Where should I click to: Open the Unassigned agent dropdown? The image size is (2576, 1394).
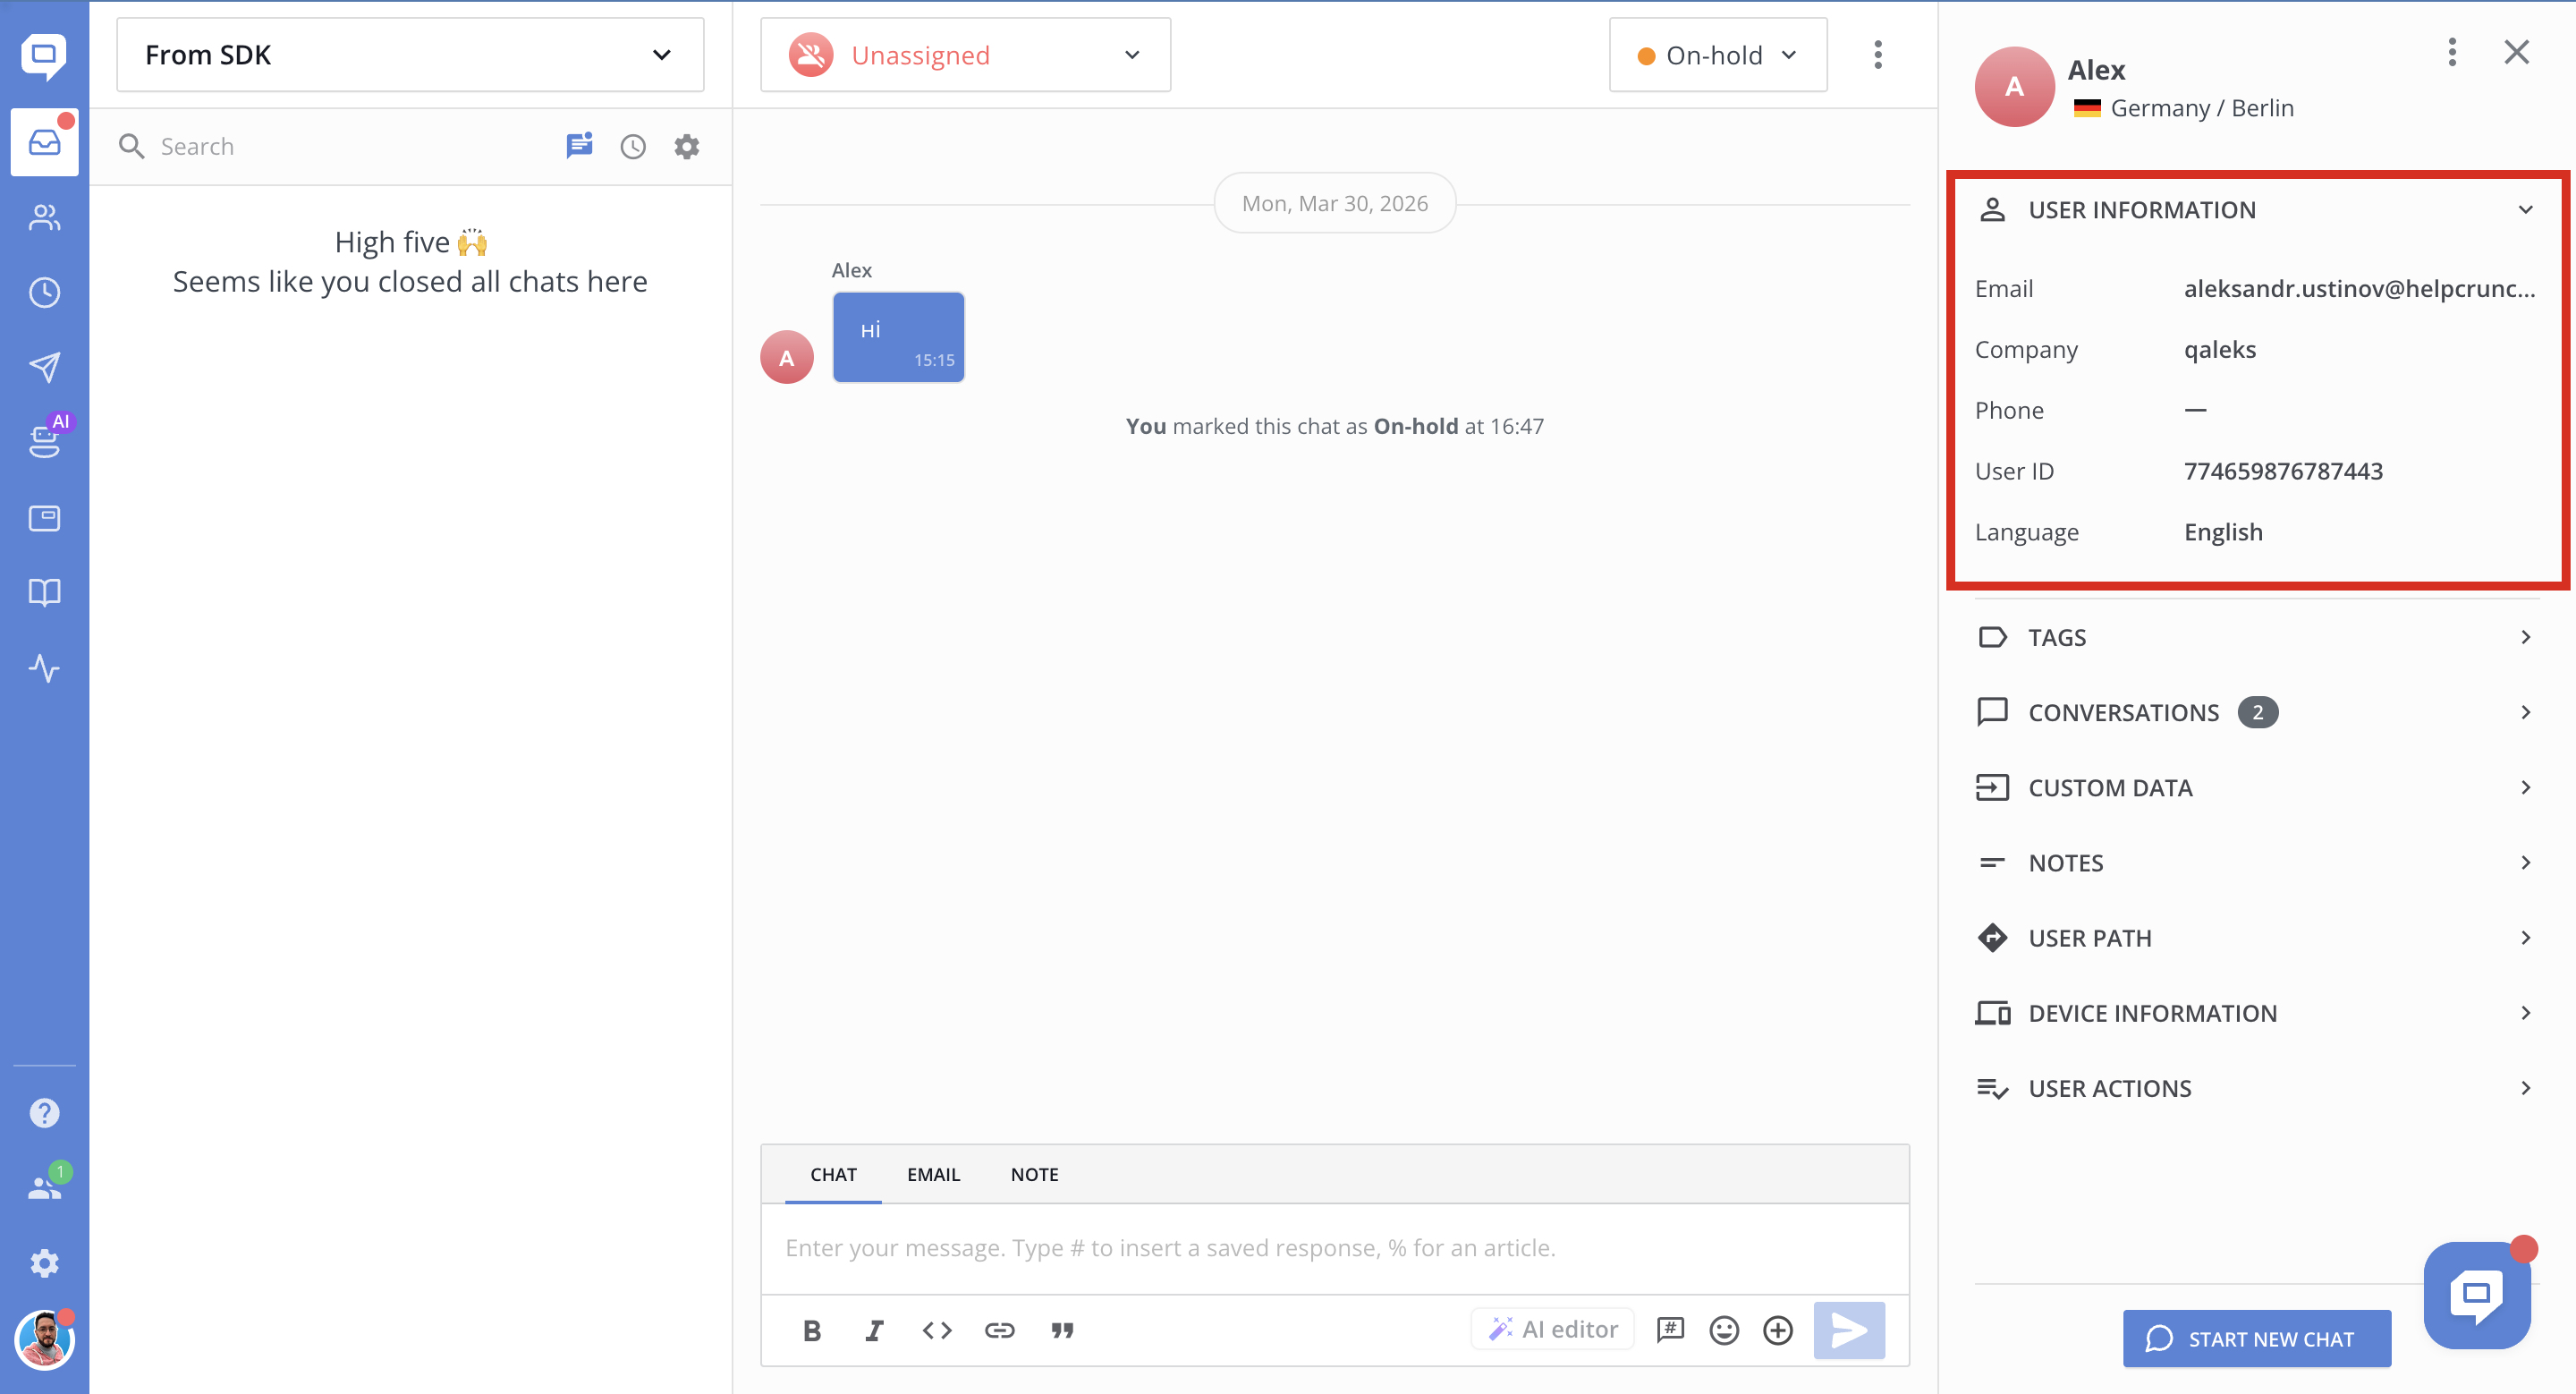[965, 55]
